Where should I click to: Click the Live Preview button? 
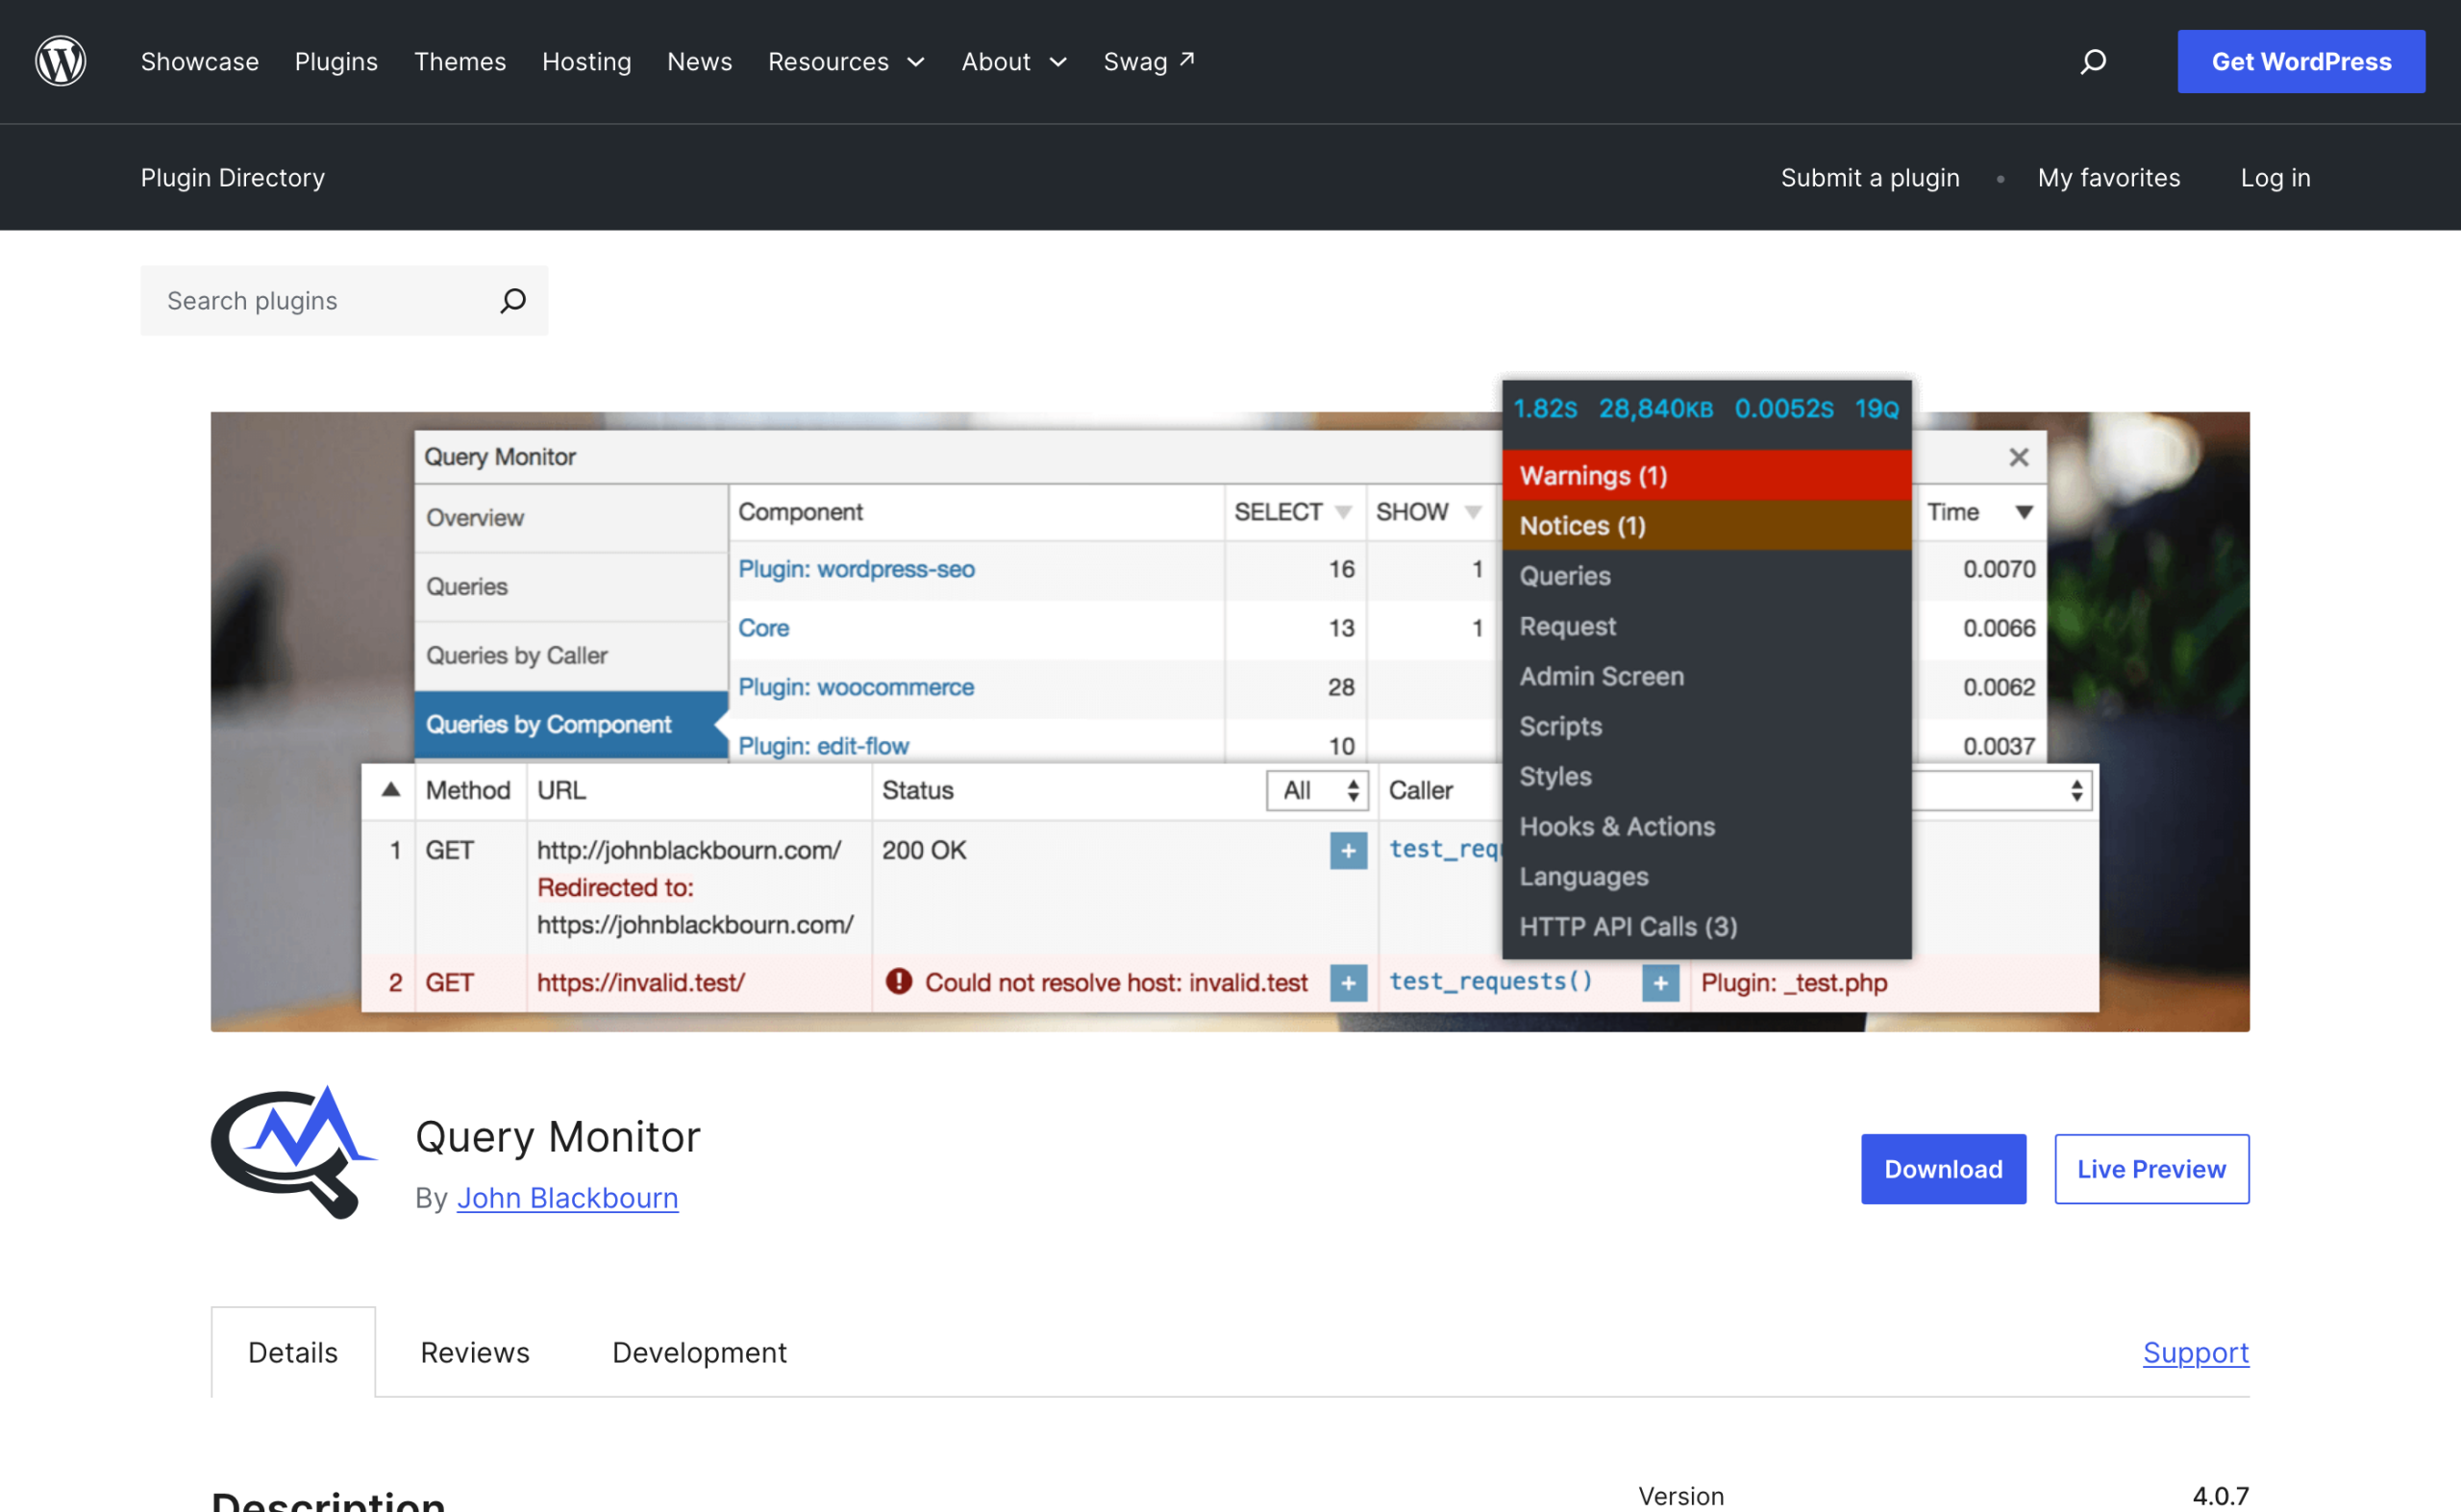coord(2152,1169)
